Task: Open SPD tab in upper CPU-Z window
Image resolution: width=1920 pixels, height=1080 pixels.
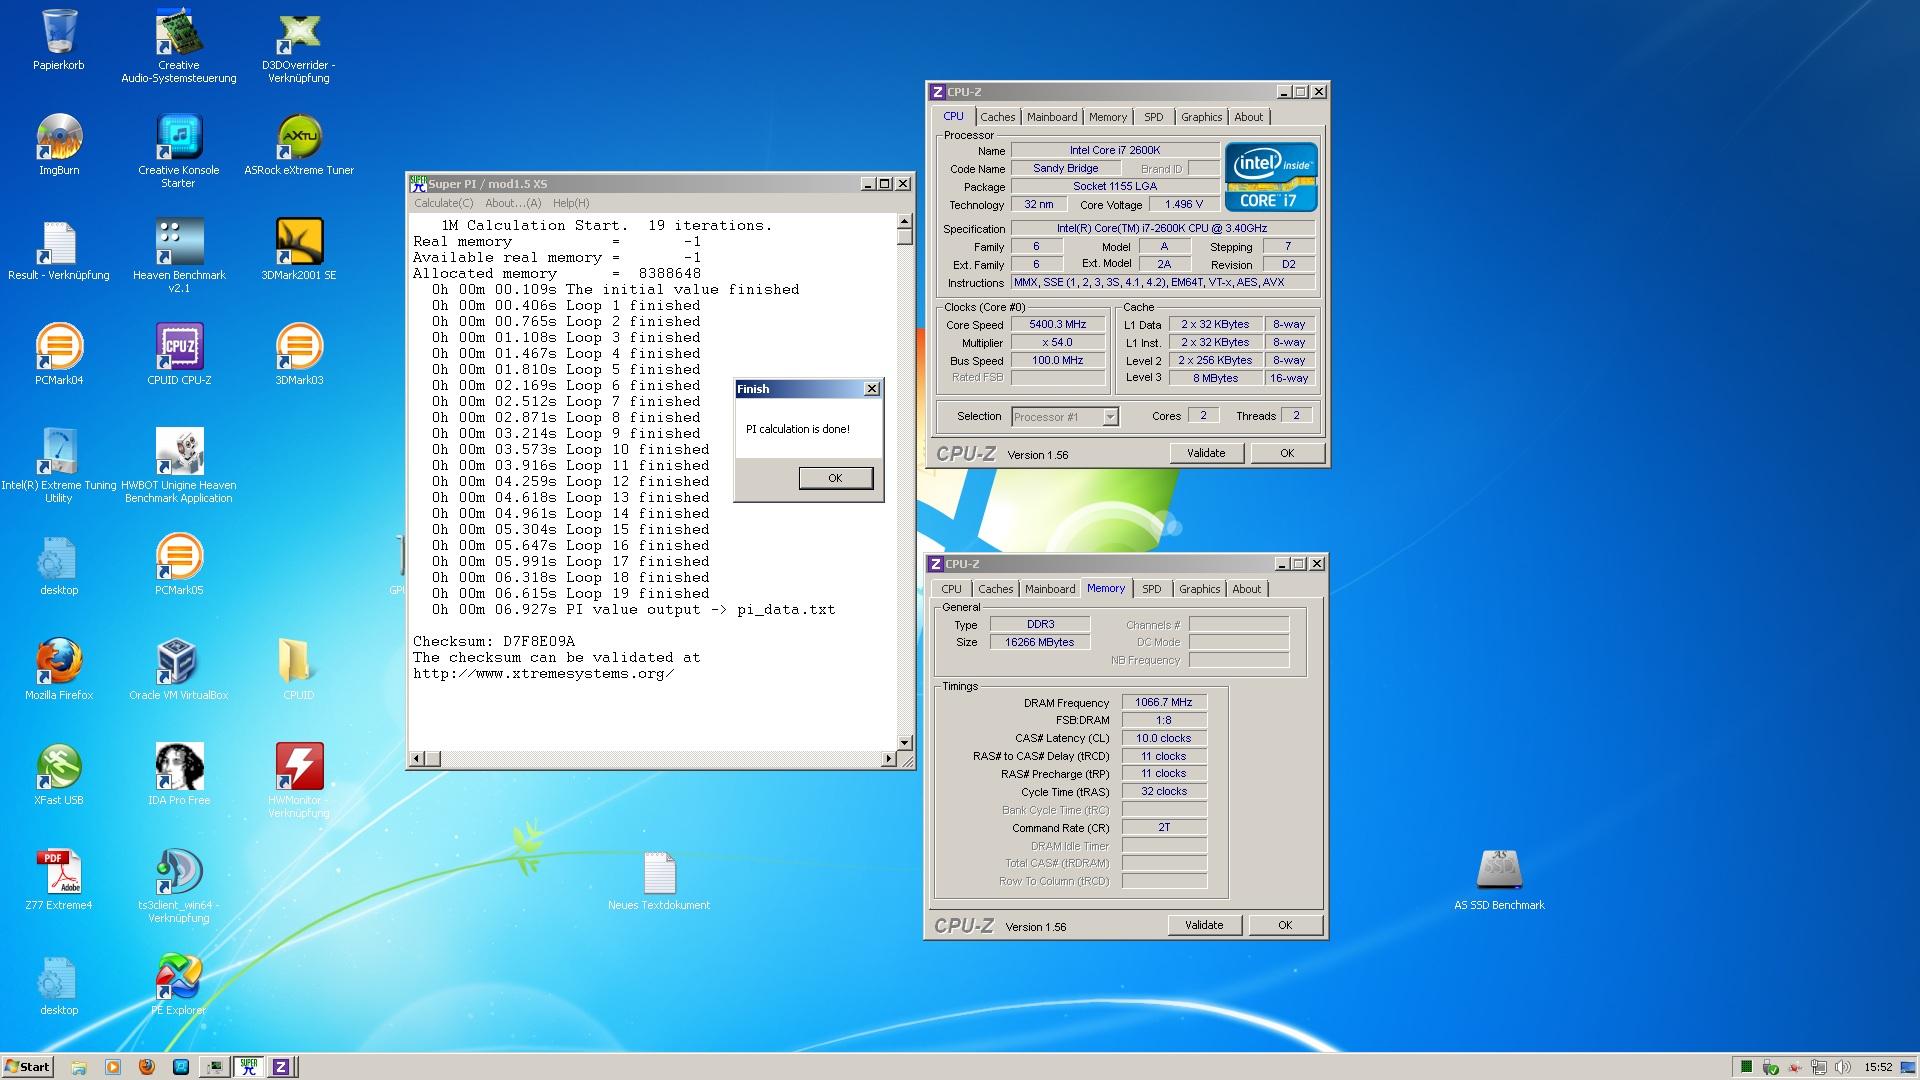Action: coord(1154,117)
